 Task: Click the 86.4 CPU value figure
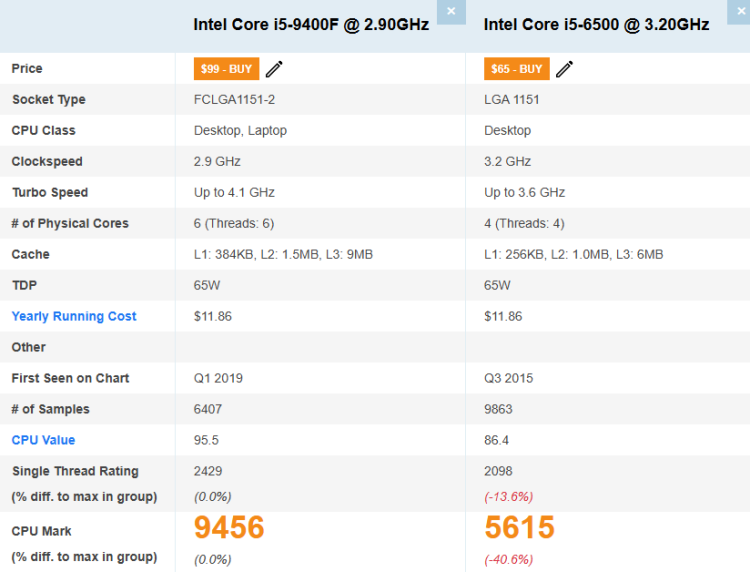point(496,440)
